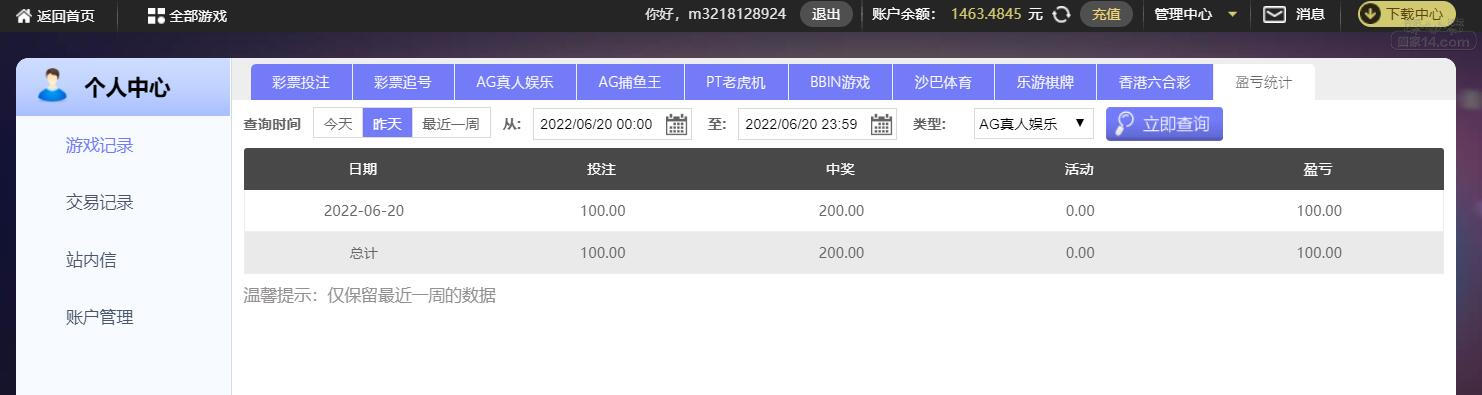
Task: Open the envelope icon for 消息
Action: [1274, 14]
